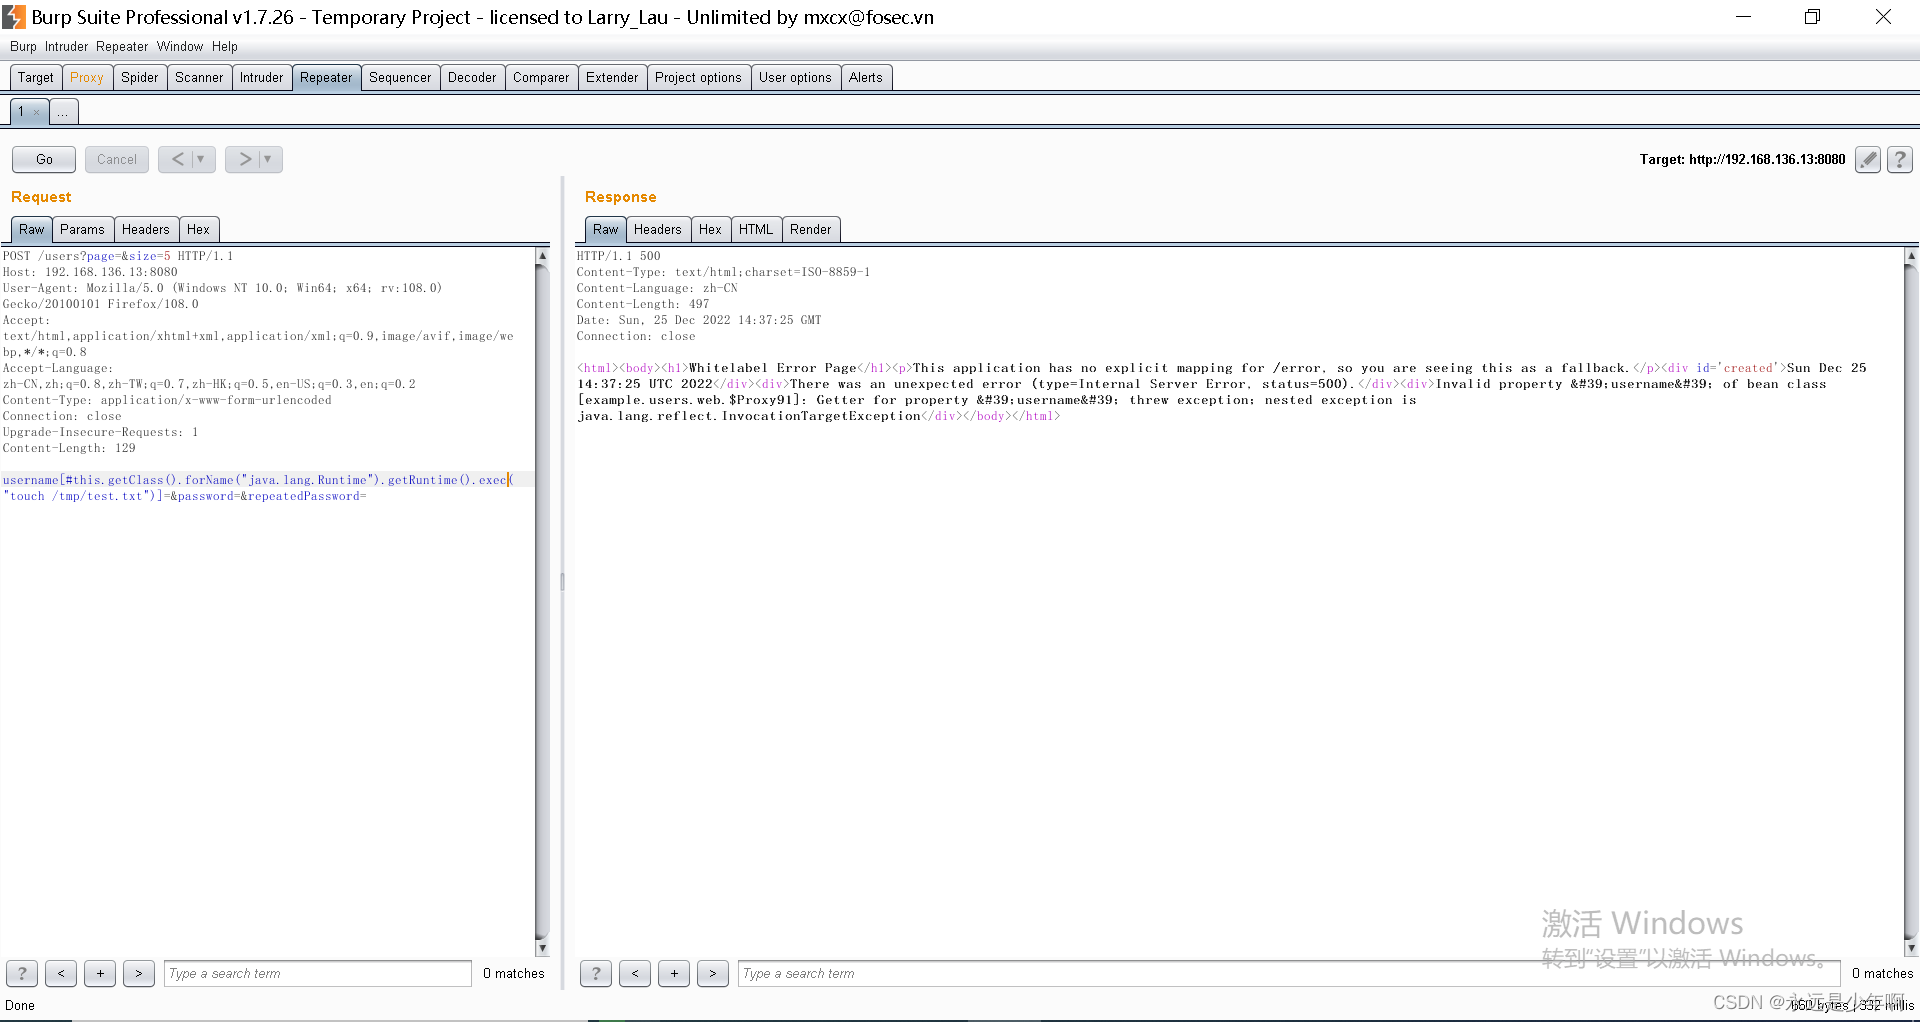Viewport: 1920px width, 1022px height.
Task: Switch to the Extender tab
Action: point(612,77)
